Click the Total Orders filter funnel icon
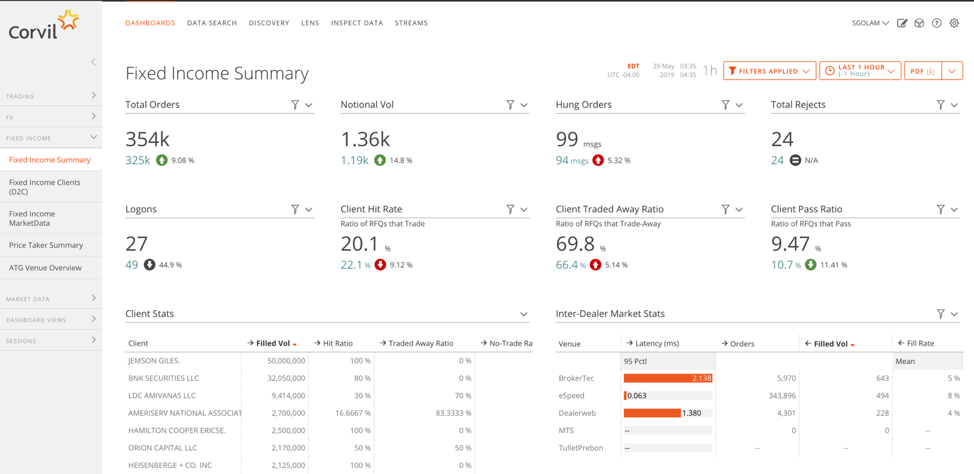This screenshot has height=474, width=974. pos(295,105)
